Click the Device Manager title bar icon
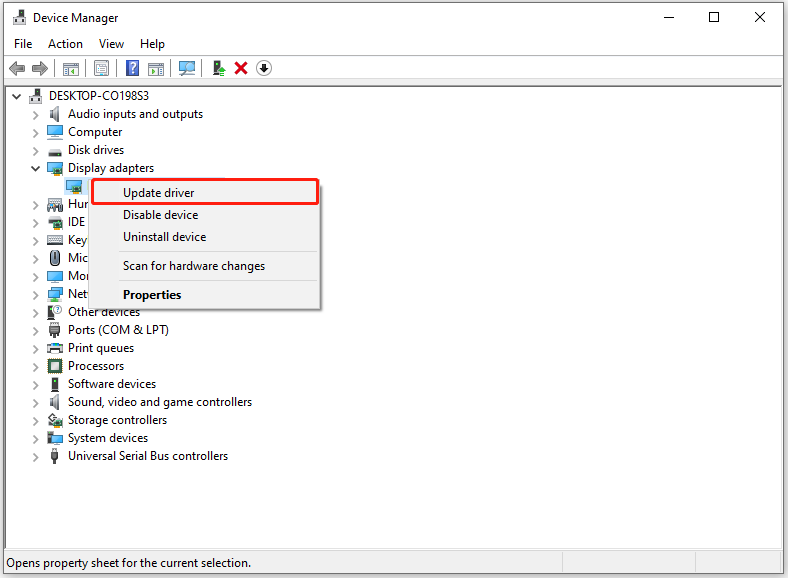 (x=20, y=18)
